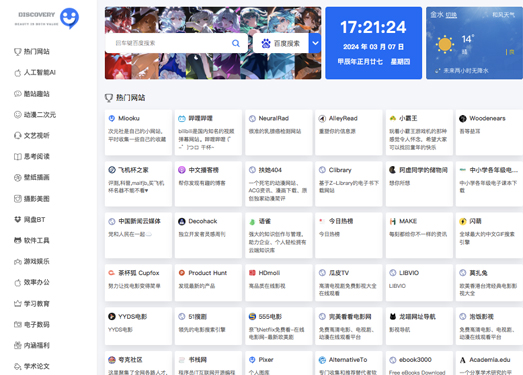Select 文艺视听 in sidebar
Image resolution: width=523 pixels, height=375 pixels.
pos(32,135)
